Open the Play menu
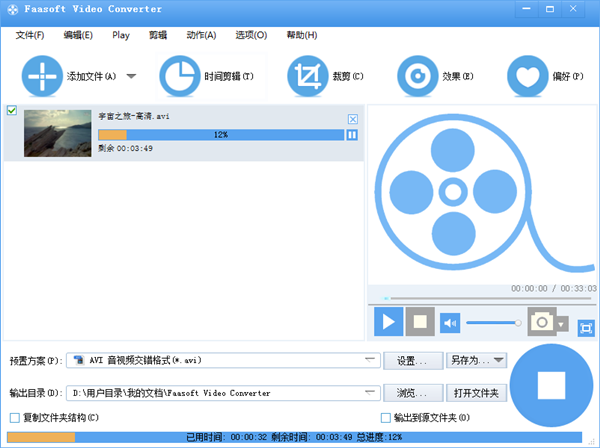This screenshot has width=600, height=448. pos(121,35)
